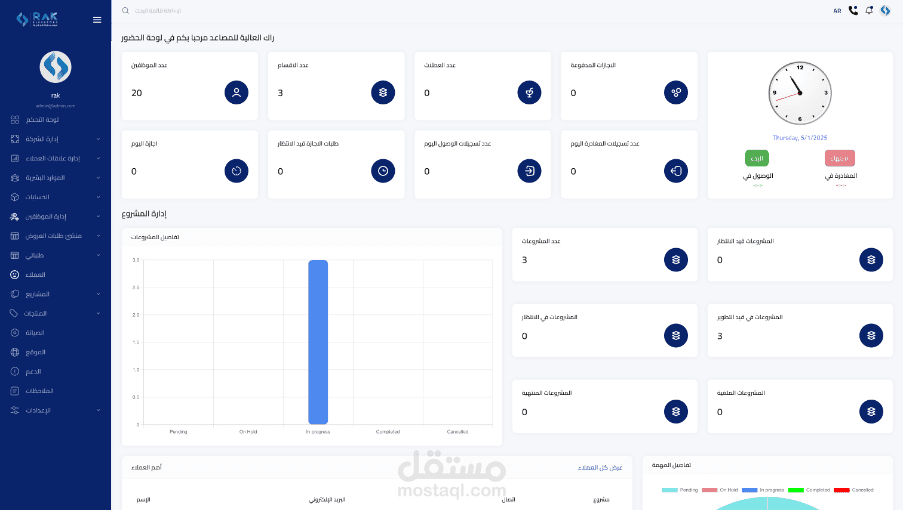Viewport: 904px width, 510px height.
Task: Click the value '20' on employees count card
Action: pyautogui.click(x=137, y=93)
